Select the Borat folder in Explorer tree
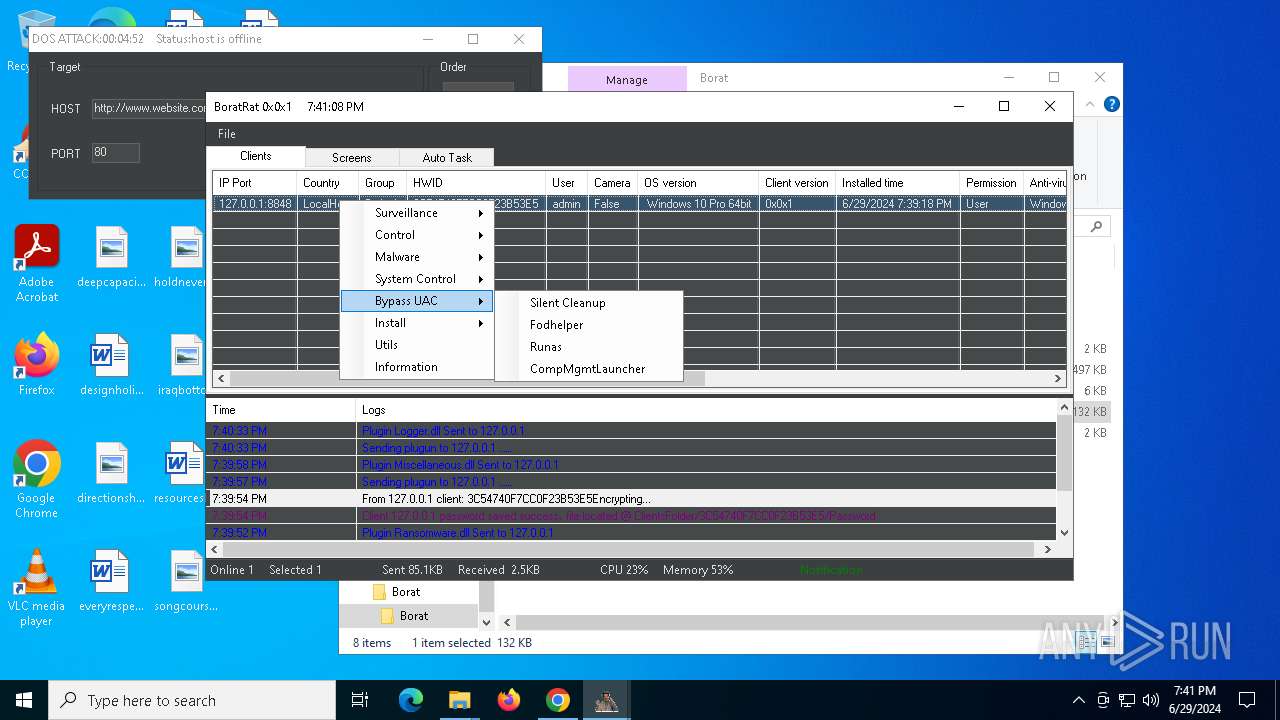1280x720 pixels. [414, 616]
